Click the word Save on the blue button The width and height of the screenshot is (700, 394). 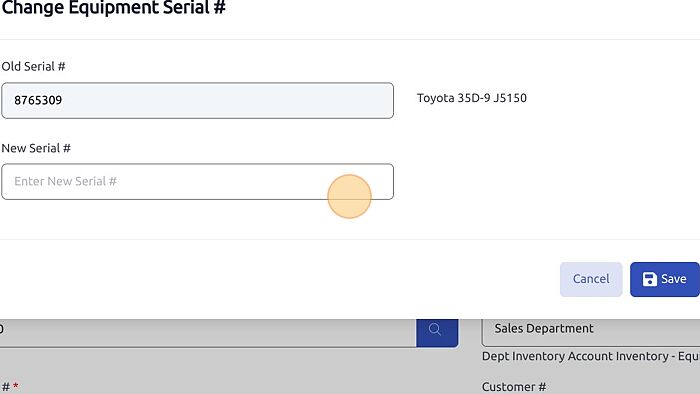pos(673,279)
